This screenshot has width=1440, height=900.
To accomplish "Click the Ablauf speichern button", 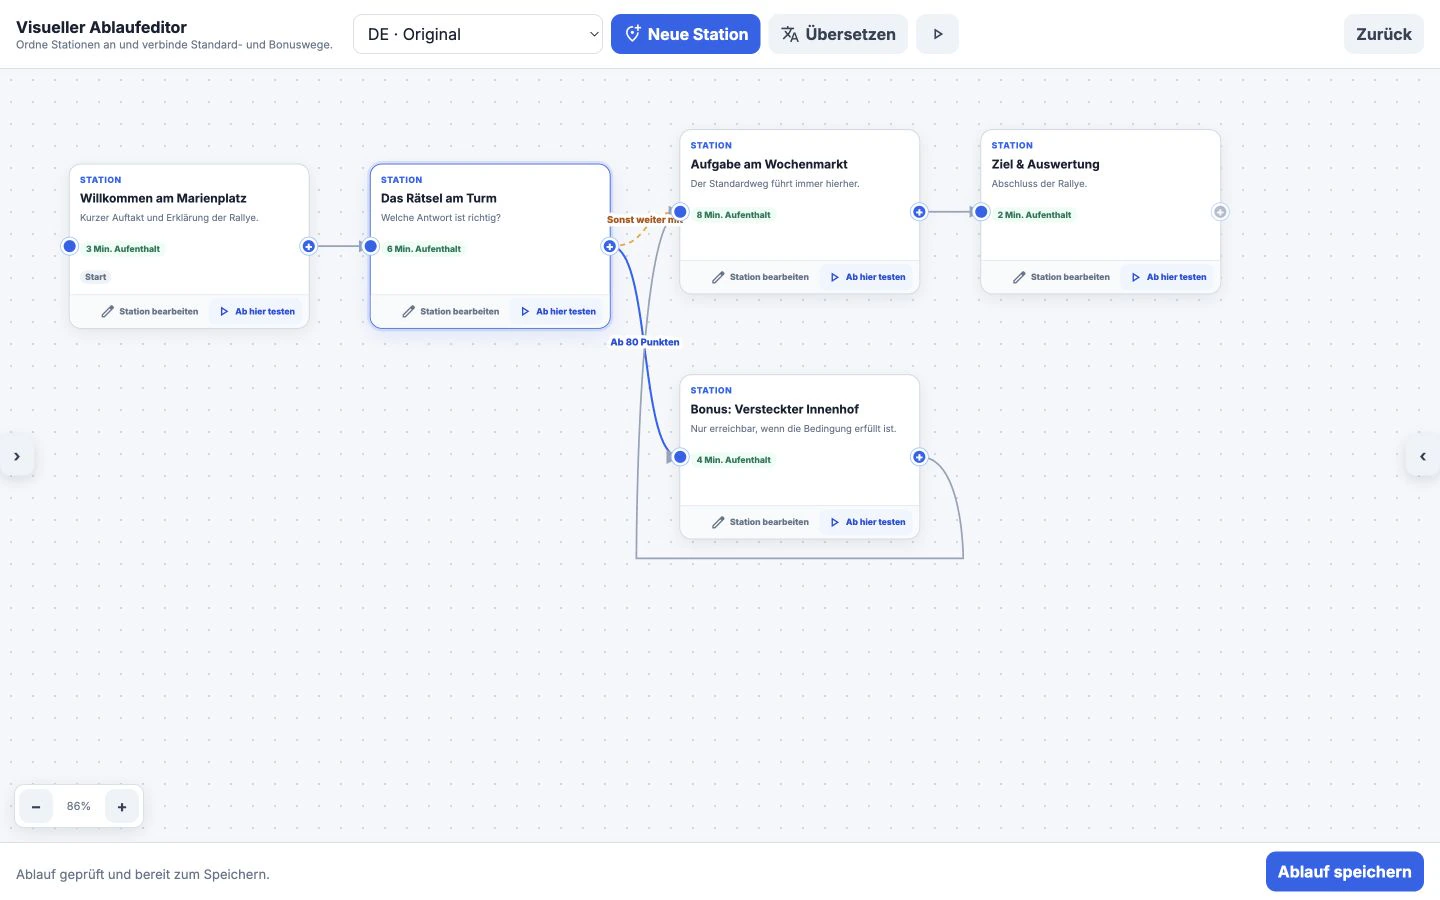I will (x=1344, y=872).
